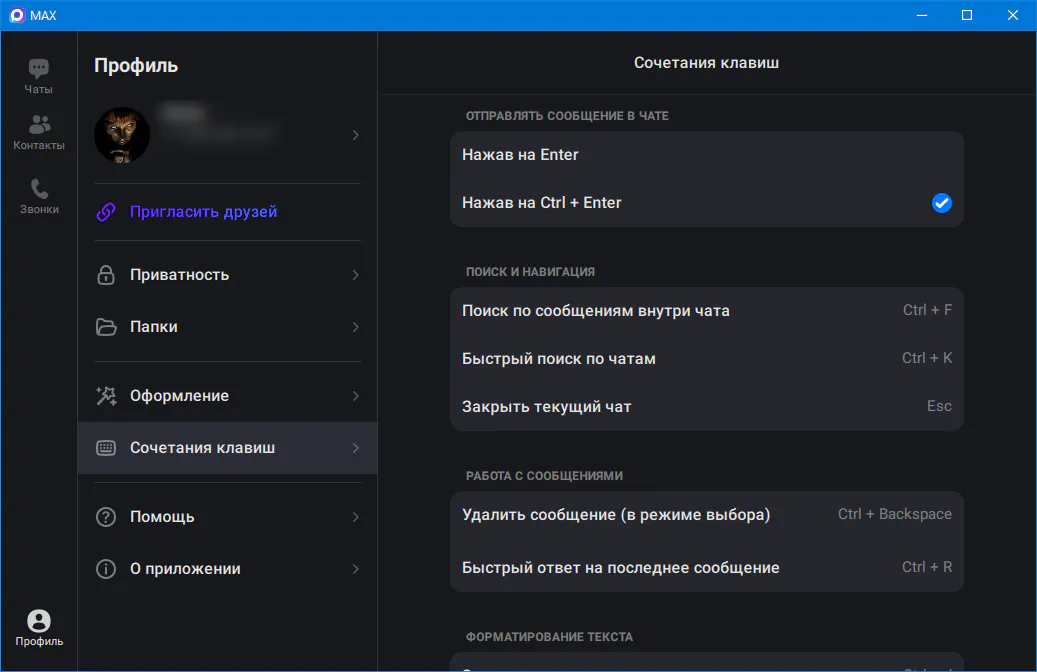
Task: Open the Приватность settings item
Action: click(228, 274)
